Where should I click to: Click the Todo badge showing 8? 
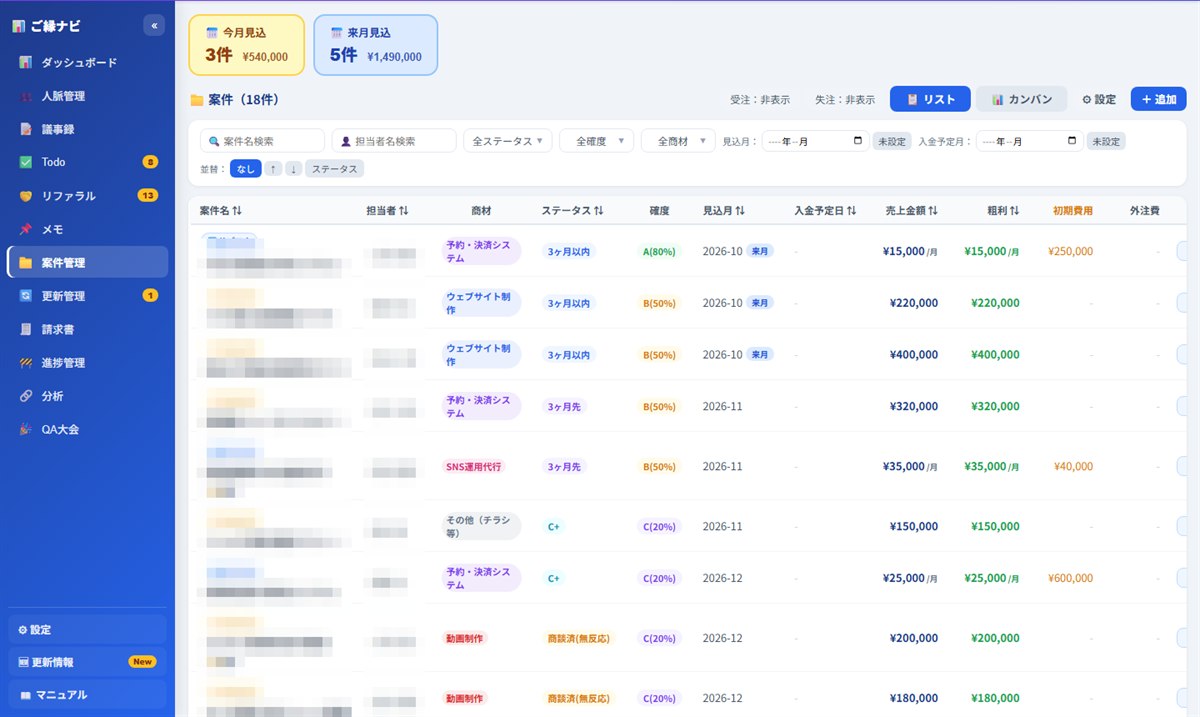[x=150, y=162]
